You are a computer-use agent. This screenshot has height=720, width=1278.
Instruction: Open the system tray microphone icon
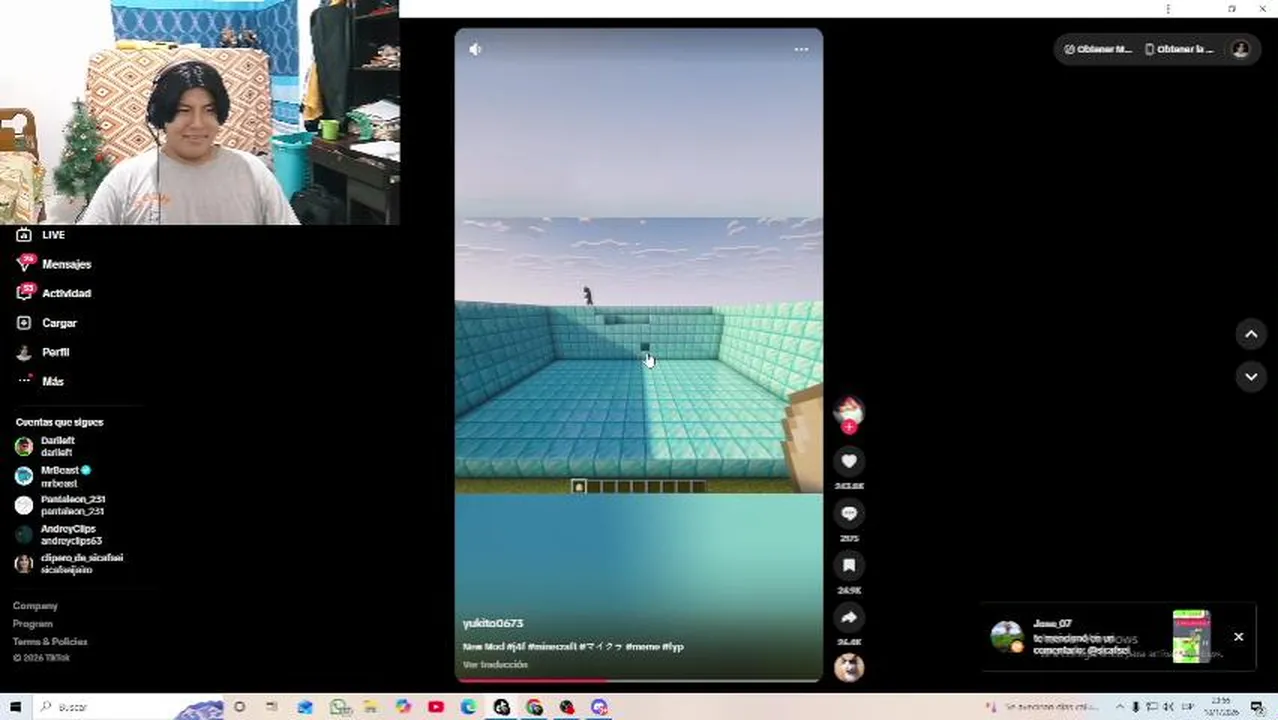tap(1135, 707)
